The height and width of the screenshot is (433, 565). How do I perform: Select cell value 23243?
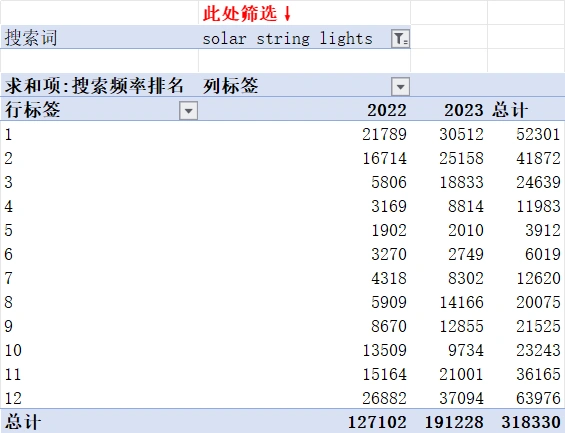(x=538, y=350)
